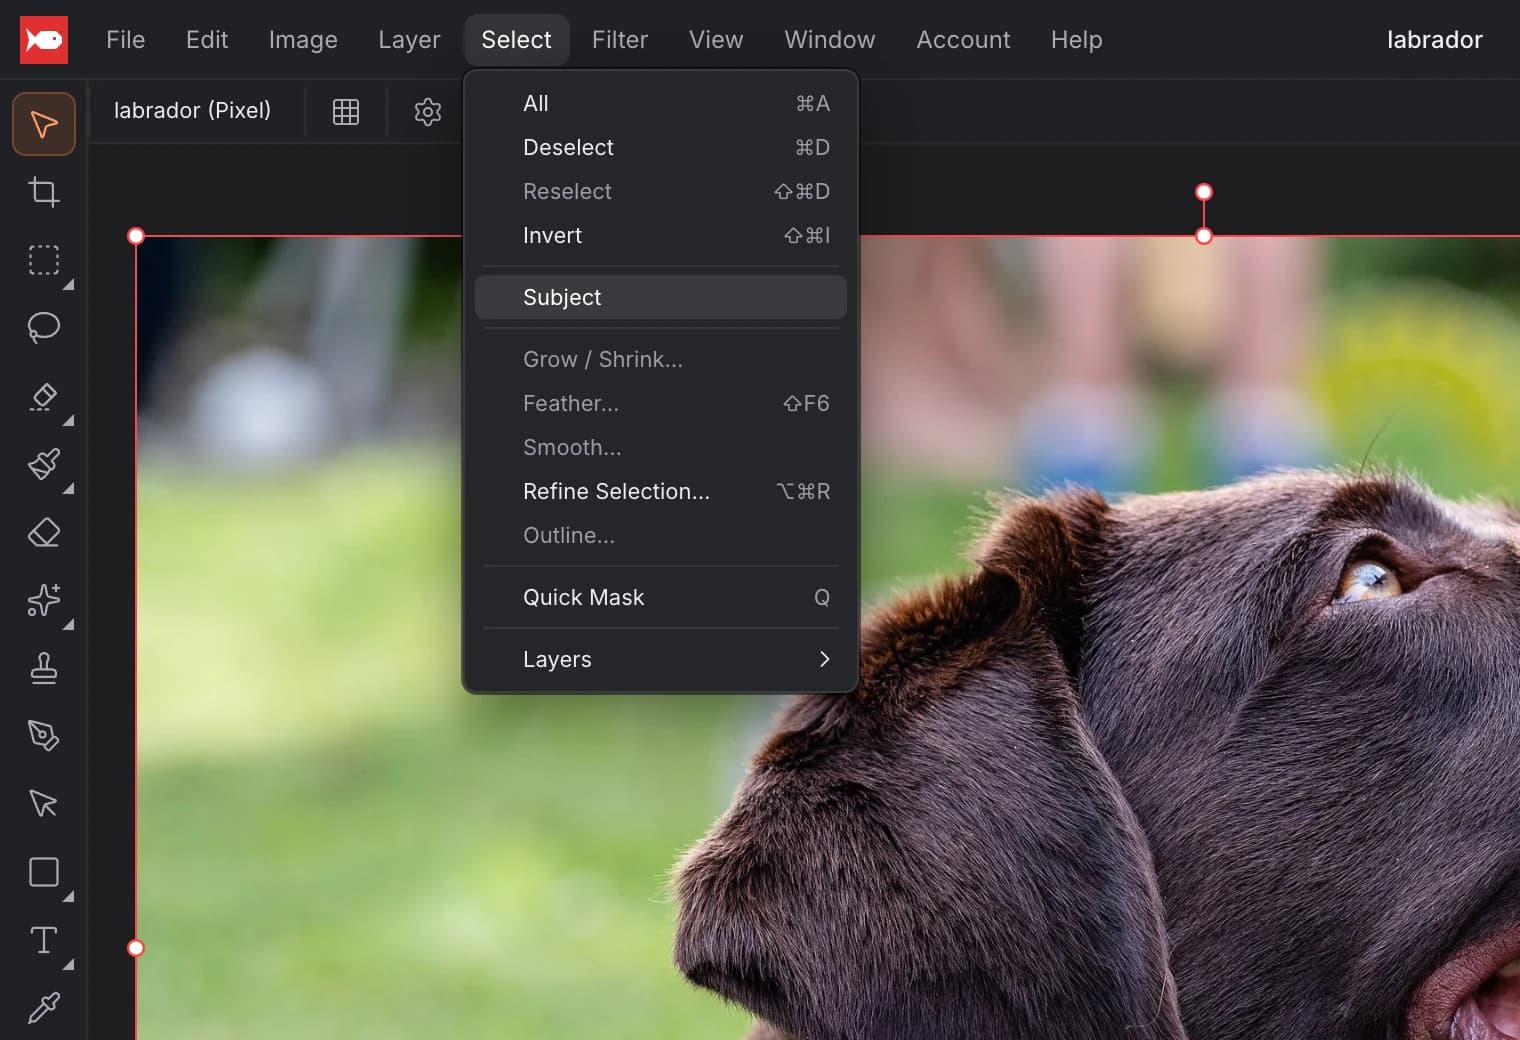Click the labrador document title

click(x=1434, y=40)
